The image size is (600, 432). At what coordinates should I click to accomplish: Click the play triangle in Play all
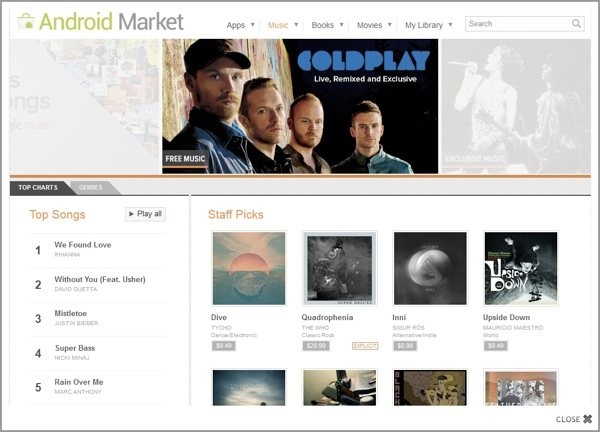131,214
